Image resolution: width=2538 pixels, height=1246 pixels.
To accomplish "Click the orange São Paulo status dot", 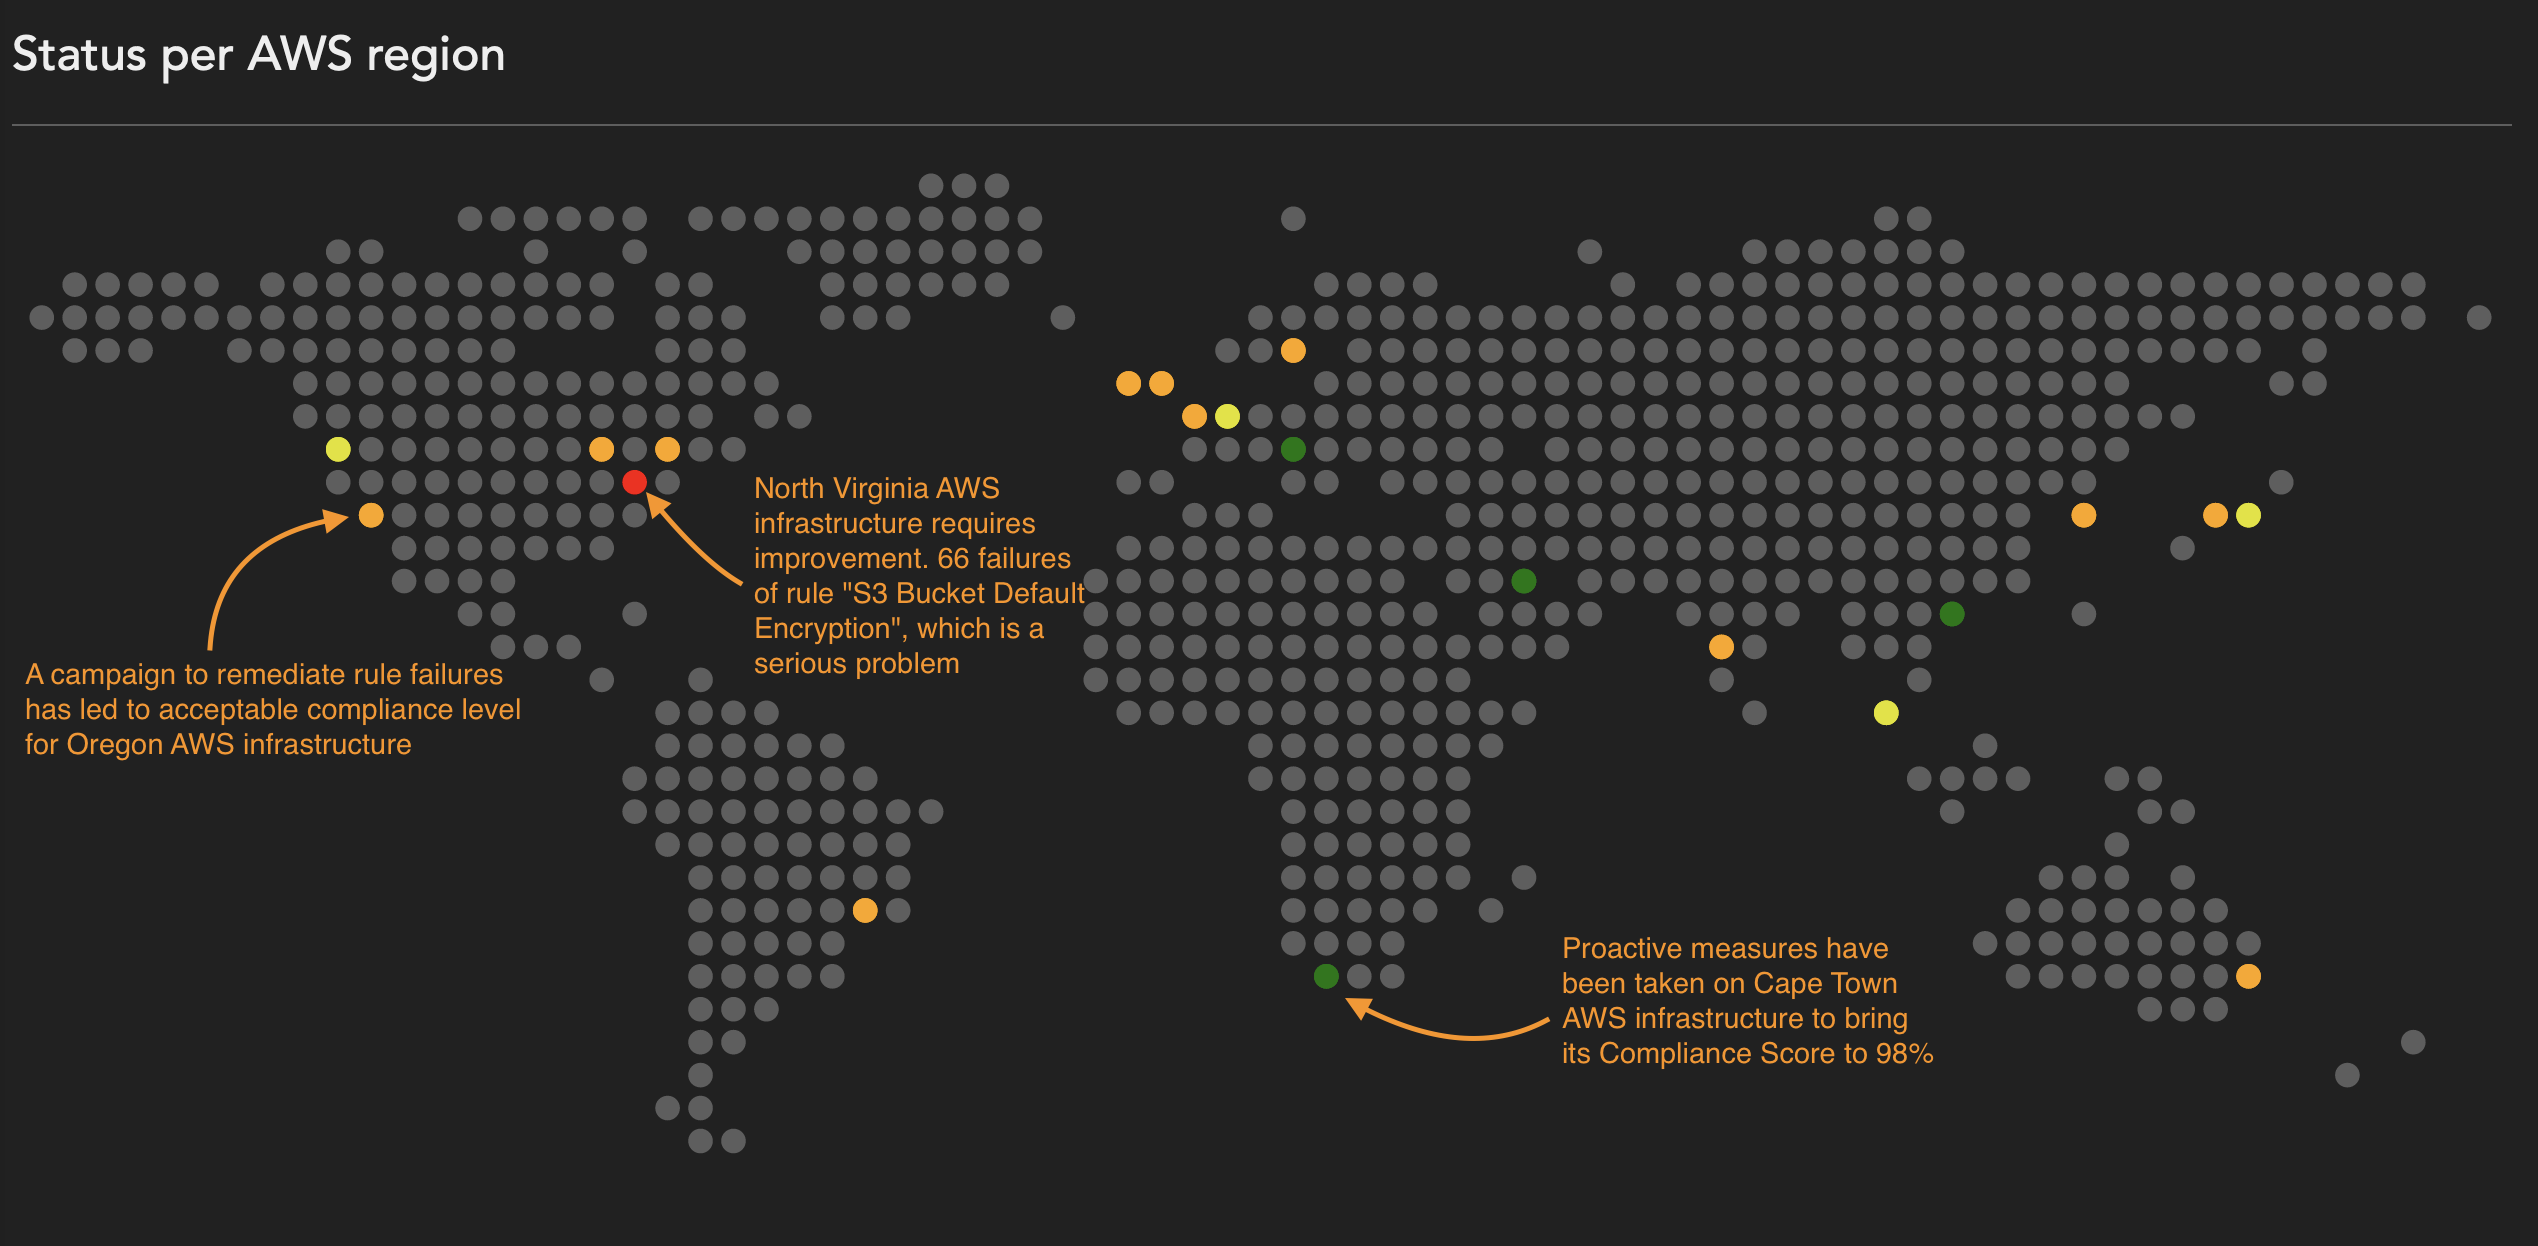I will 864,910.
